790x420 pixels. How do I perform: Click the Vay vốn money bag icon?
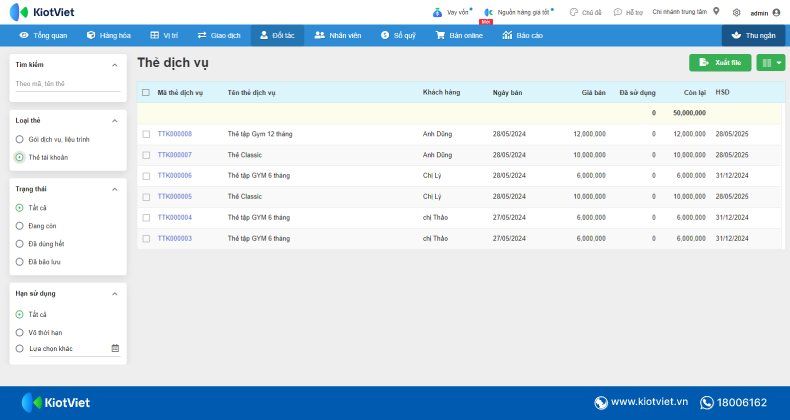(x=437, y=12)
